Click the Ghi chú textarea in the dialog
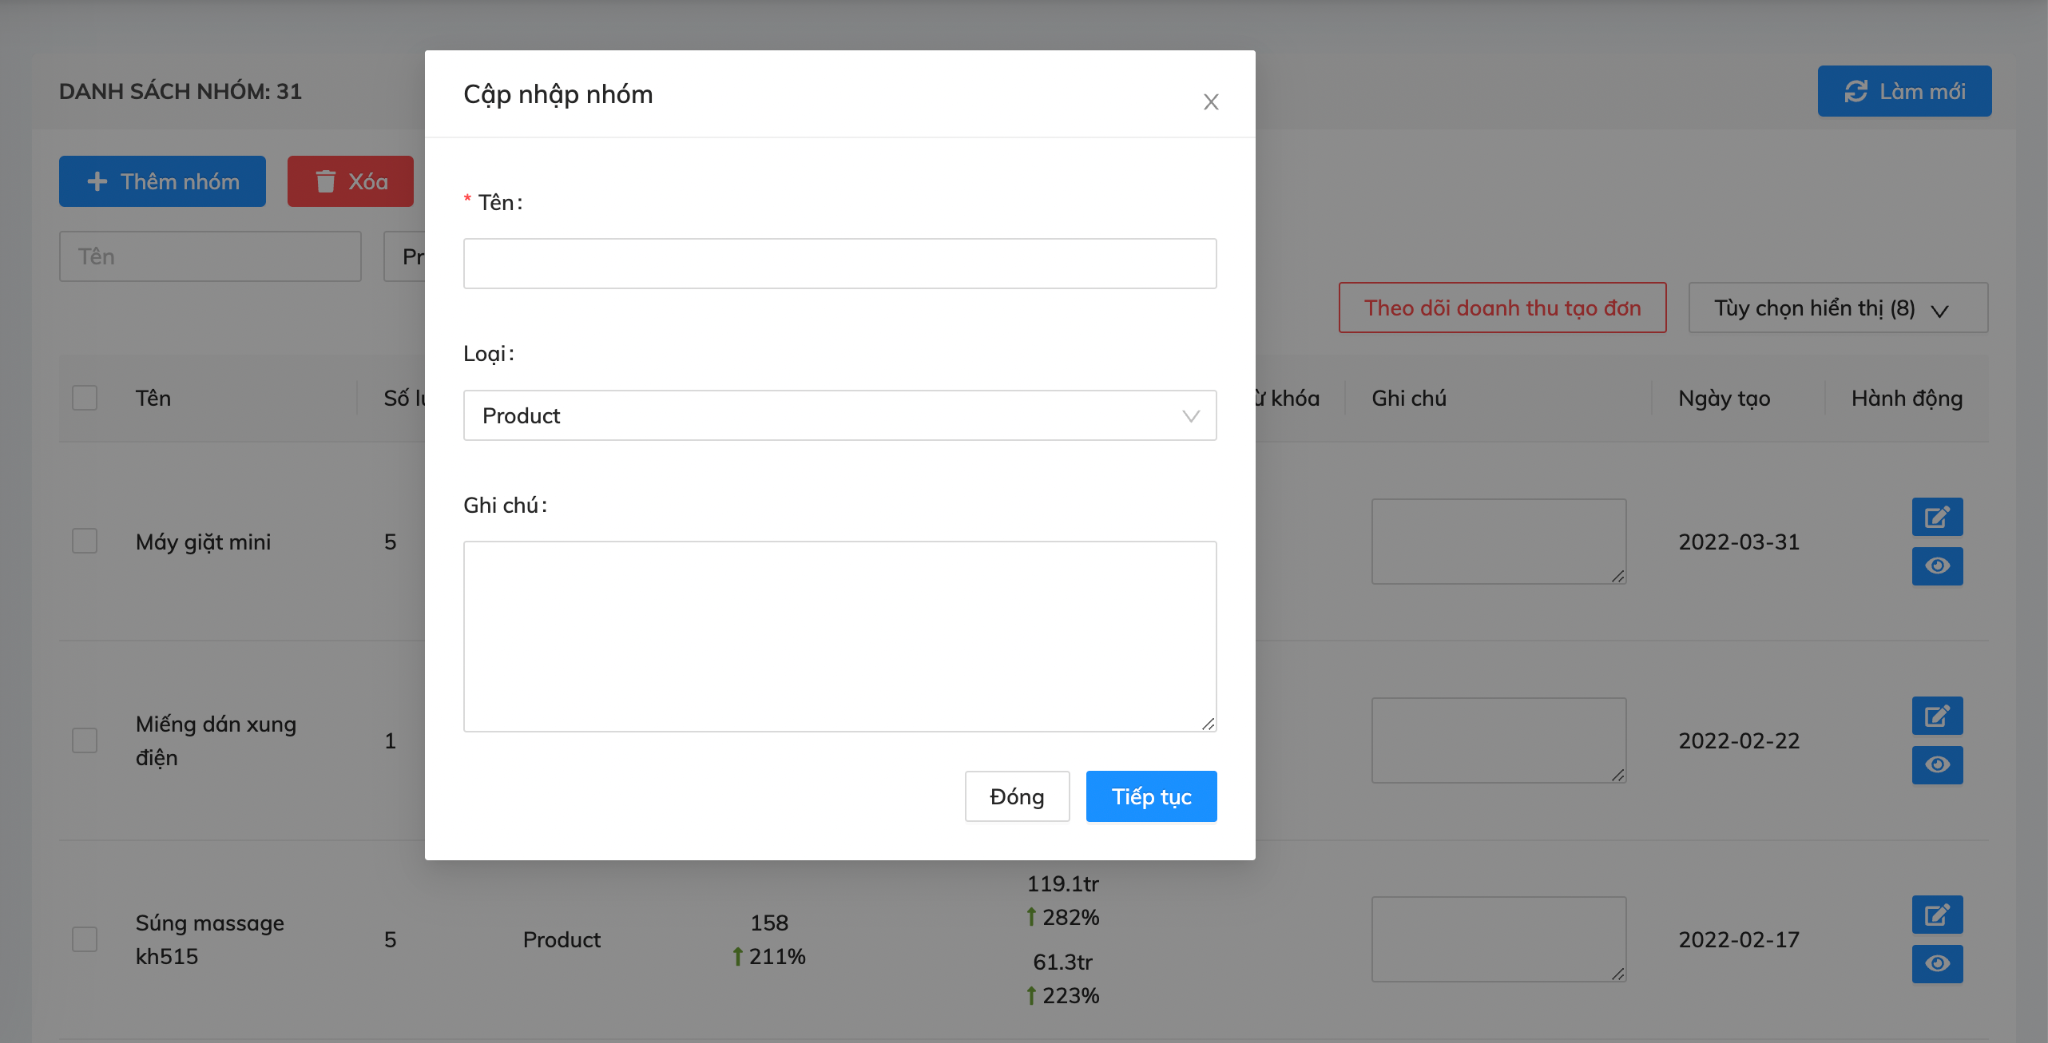Image resolution: width=2048 pixels, height=1043 pixels. 839,636
